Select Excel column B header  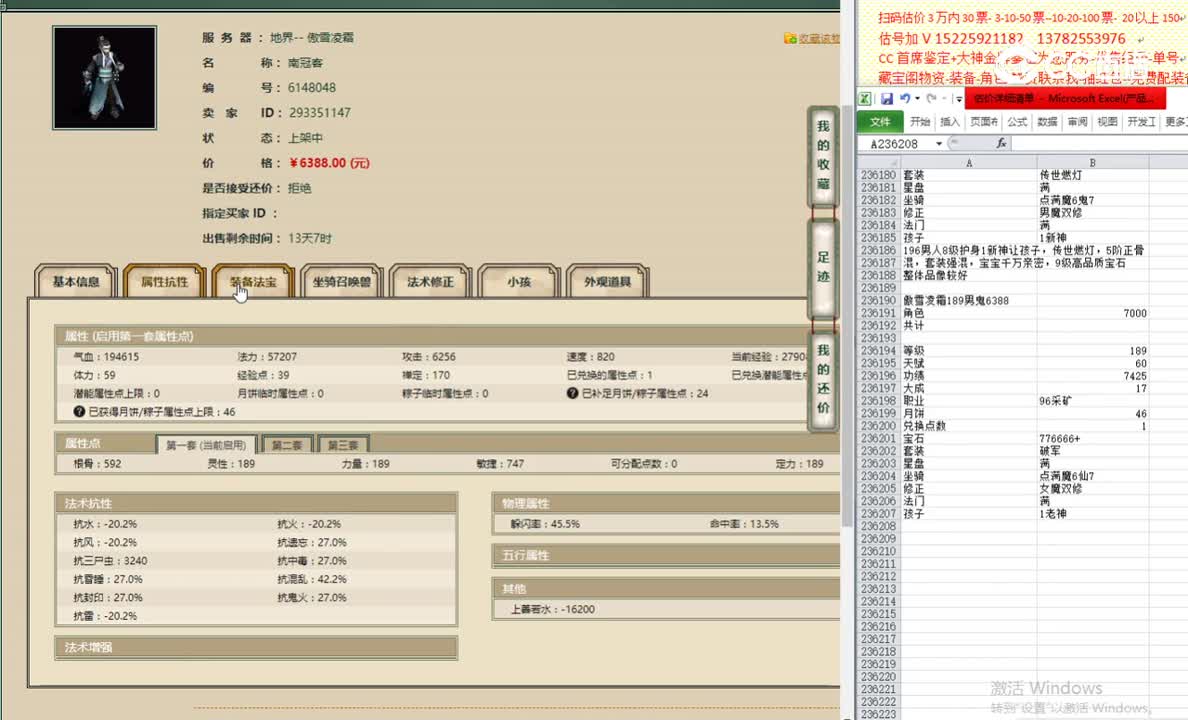pyautogui.click(x=1093, y=163)
